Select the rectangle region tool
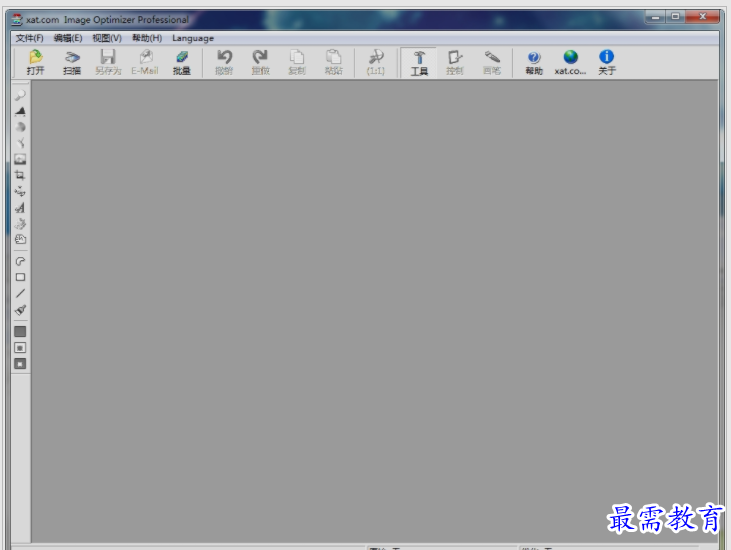Screen dimensions: 731x550 (20, 277)
